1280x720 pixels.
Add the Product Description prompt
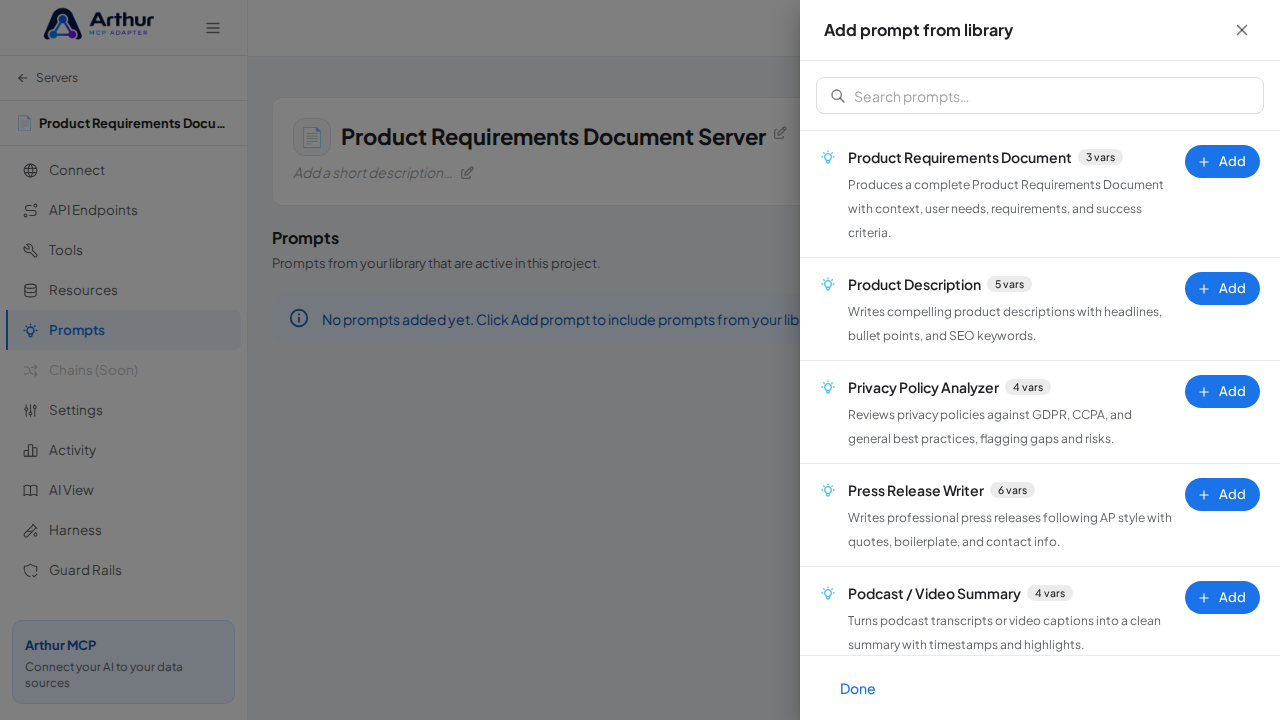(1222, 288)
